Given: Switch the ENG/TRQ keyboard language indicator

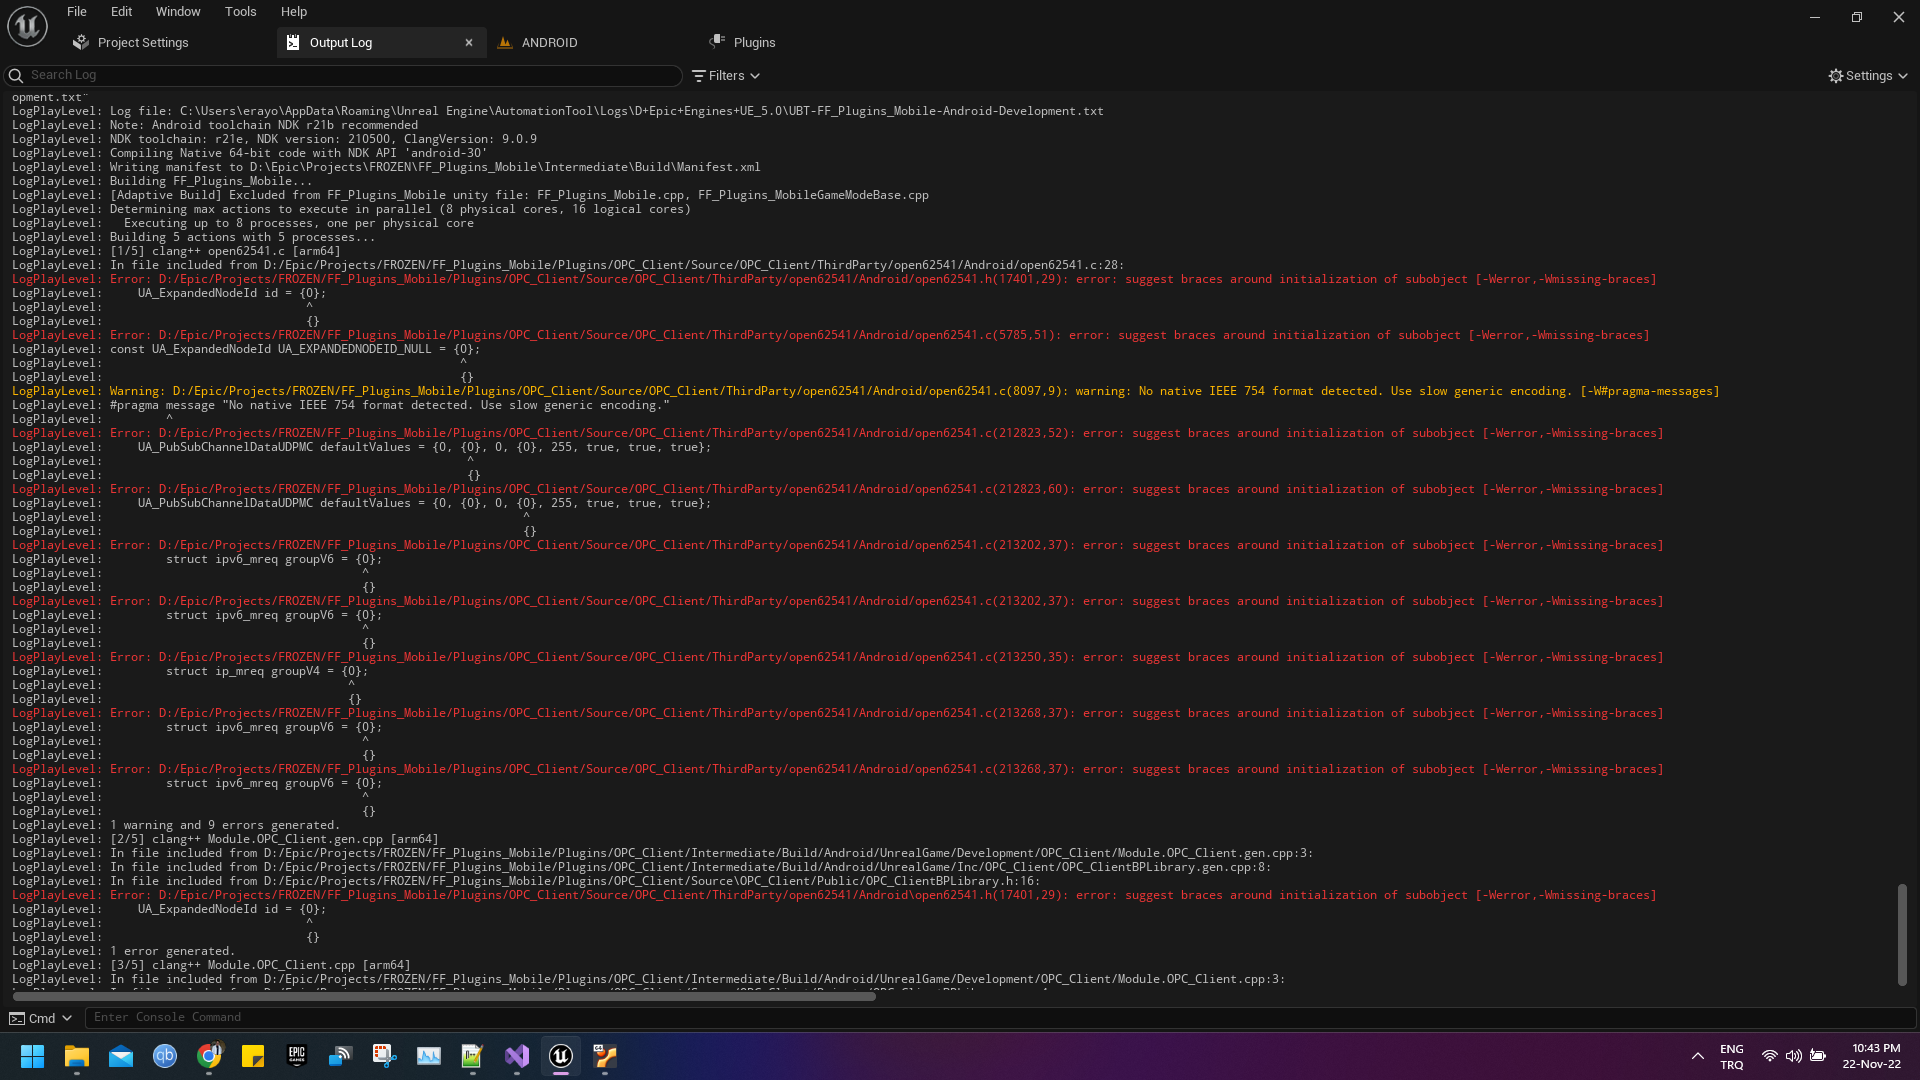Looking at the screenshot, I should click(x=1730, y=1055).
